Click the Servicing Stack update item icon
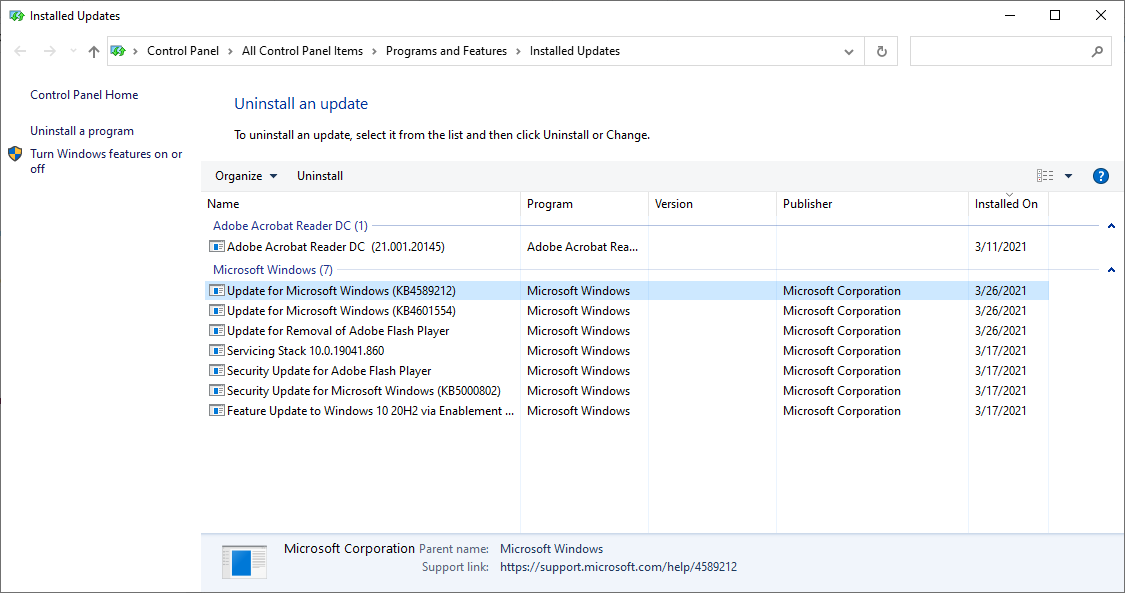This screenshot has height=593, width=1125. click(x=216, y=351)
